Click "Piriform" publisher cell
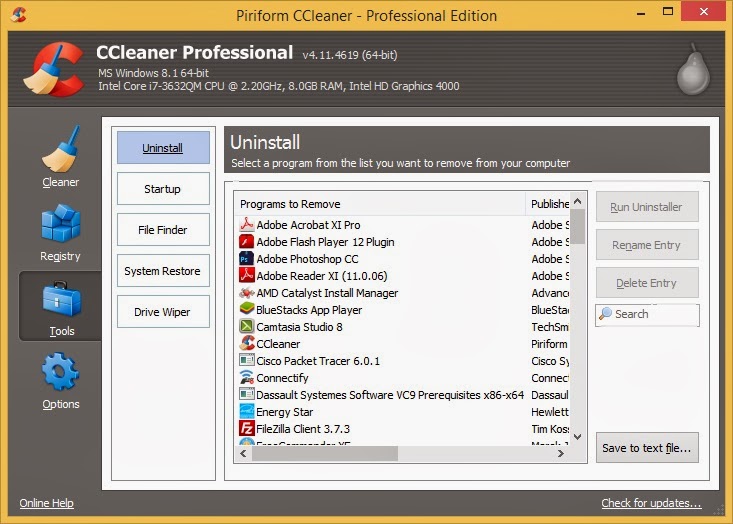Screen dimensions: 733x524 [x=549, y=344]
